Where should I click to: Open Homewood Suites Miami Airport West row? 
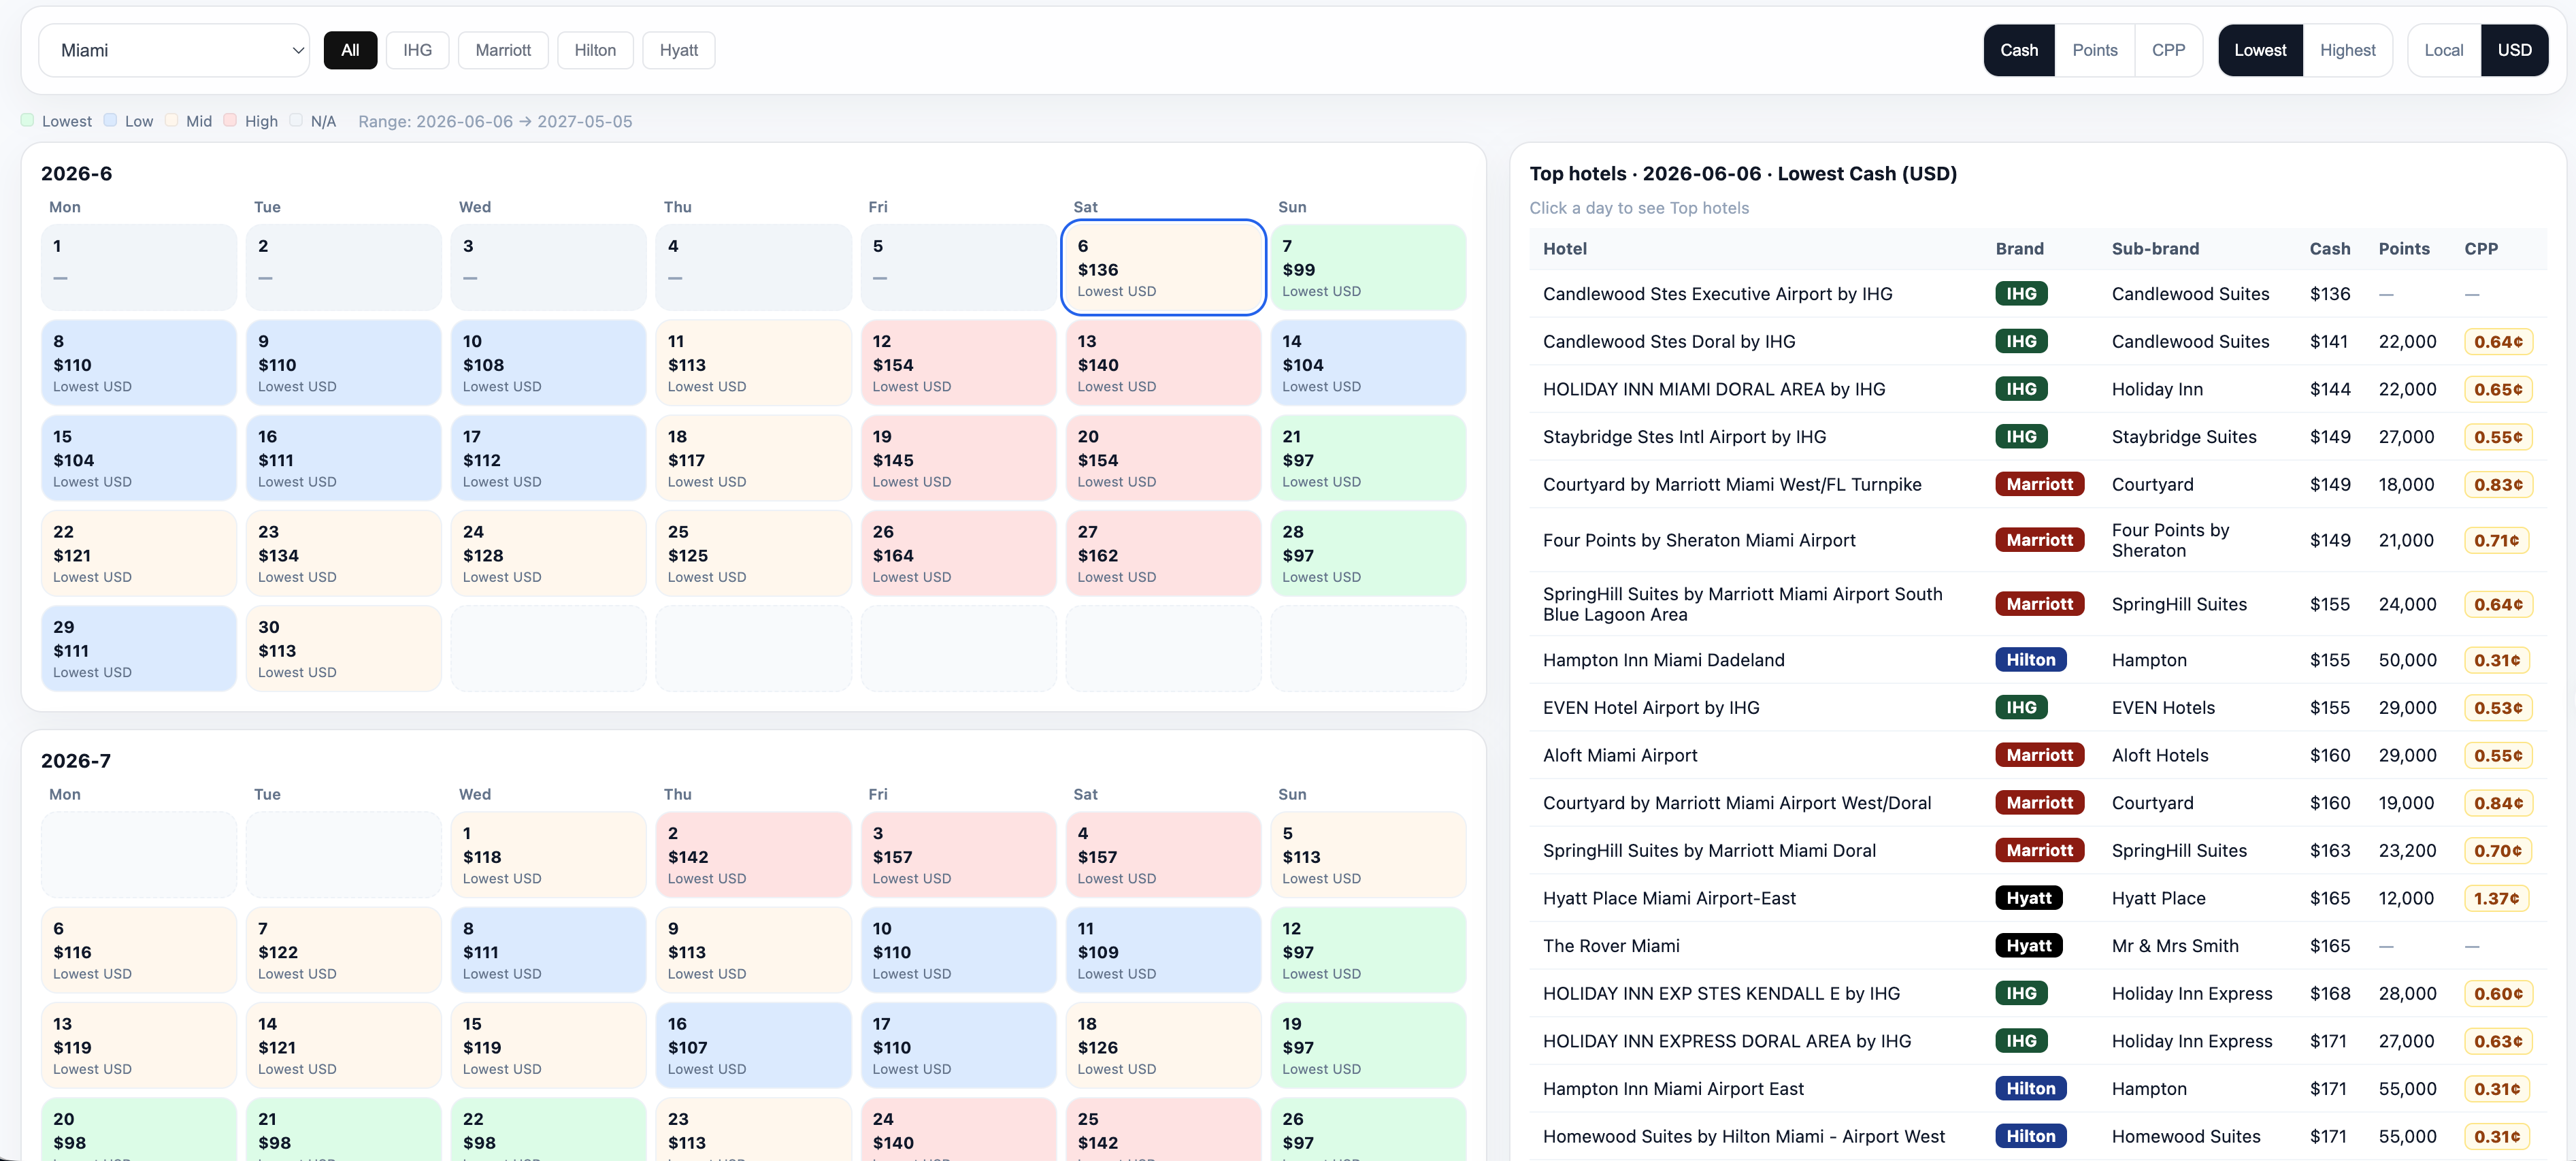tap(2038, 1136)
